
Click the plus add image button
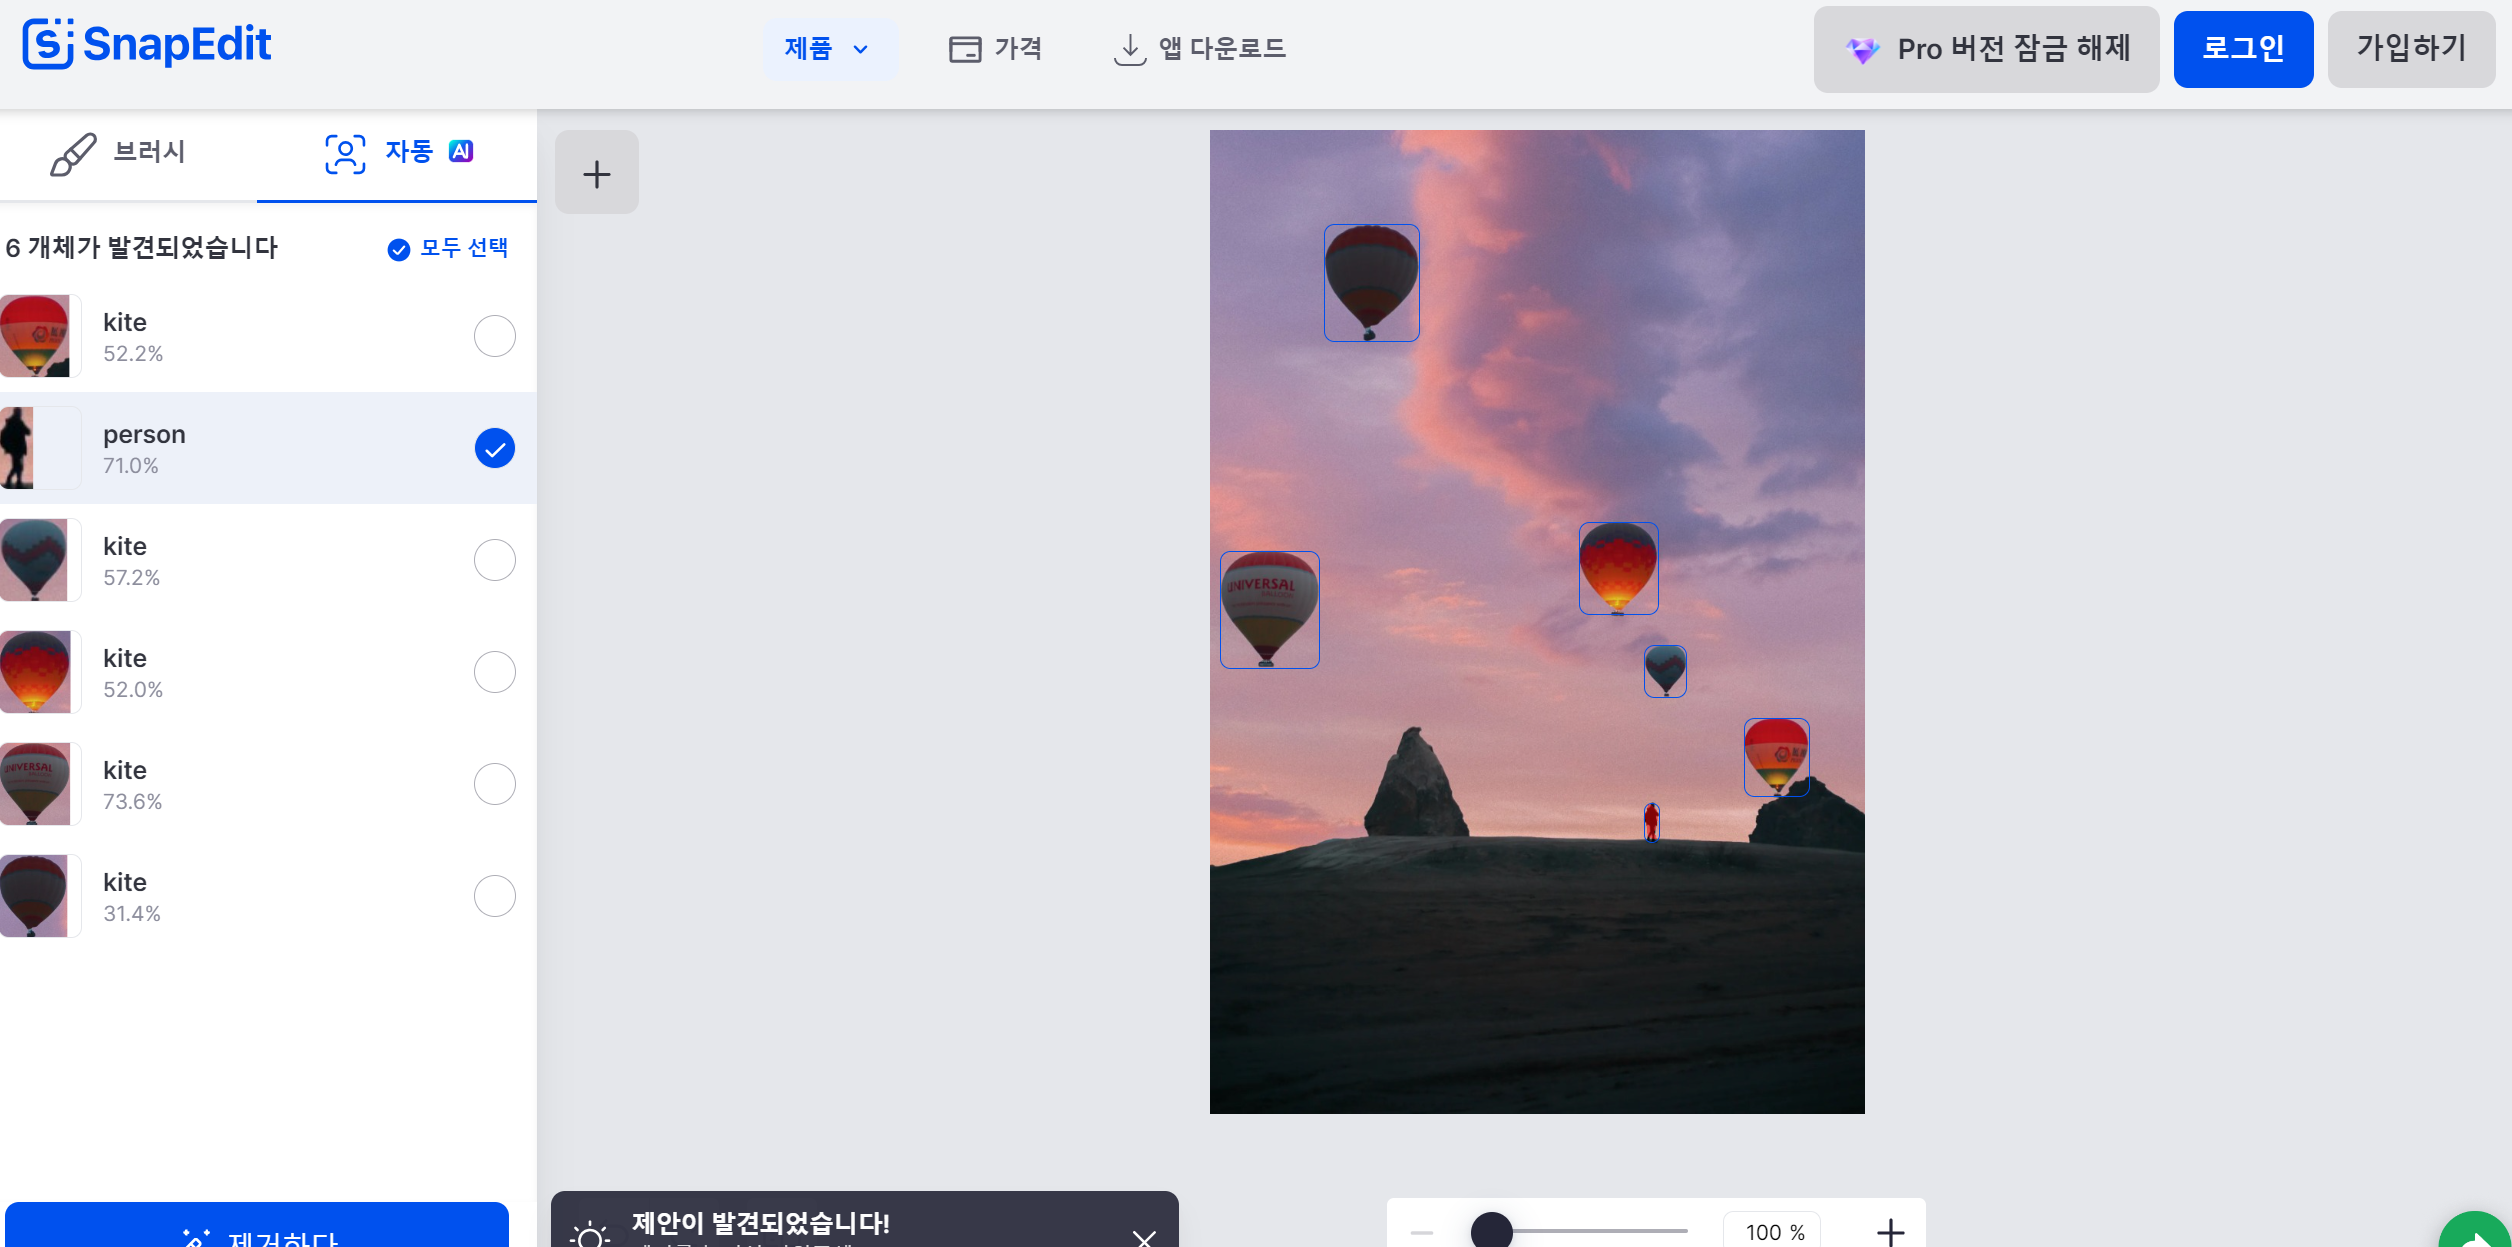point(597,172)
